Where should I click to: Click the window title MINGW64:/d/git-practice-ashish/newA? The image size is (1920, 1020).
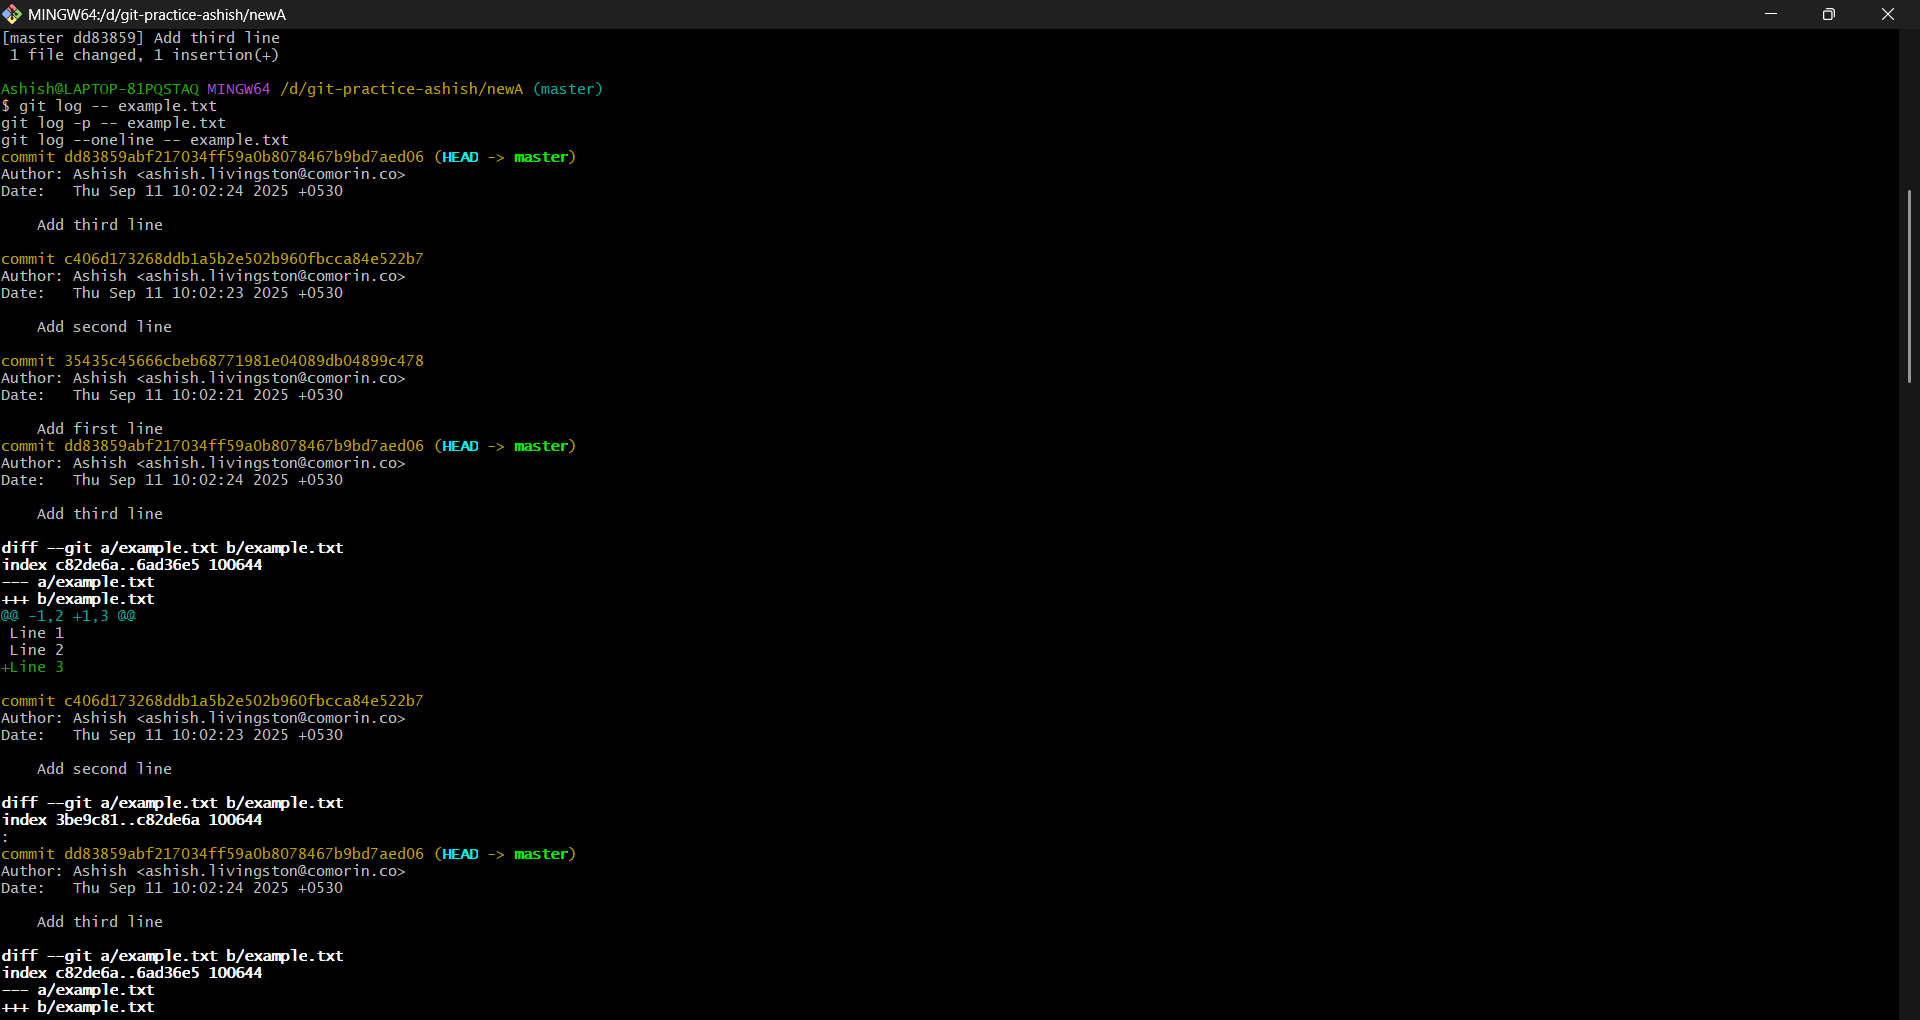[x=156, y=14]
